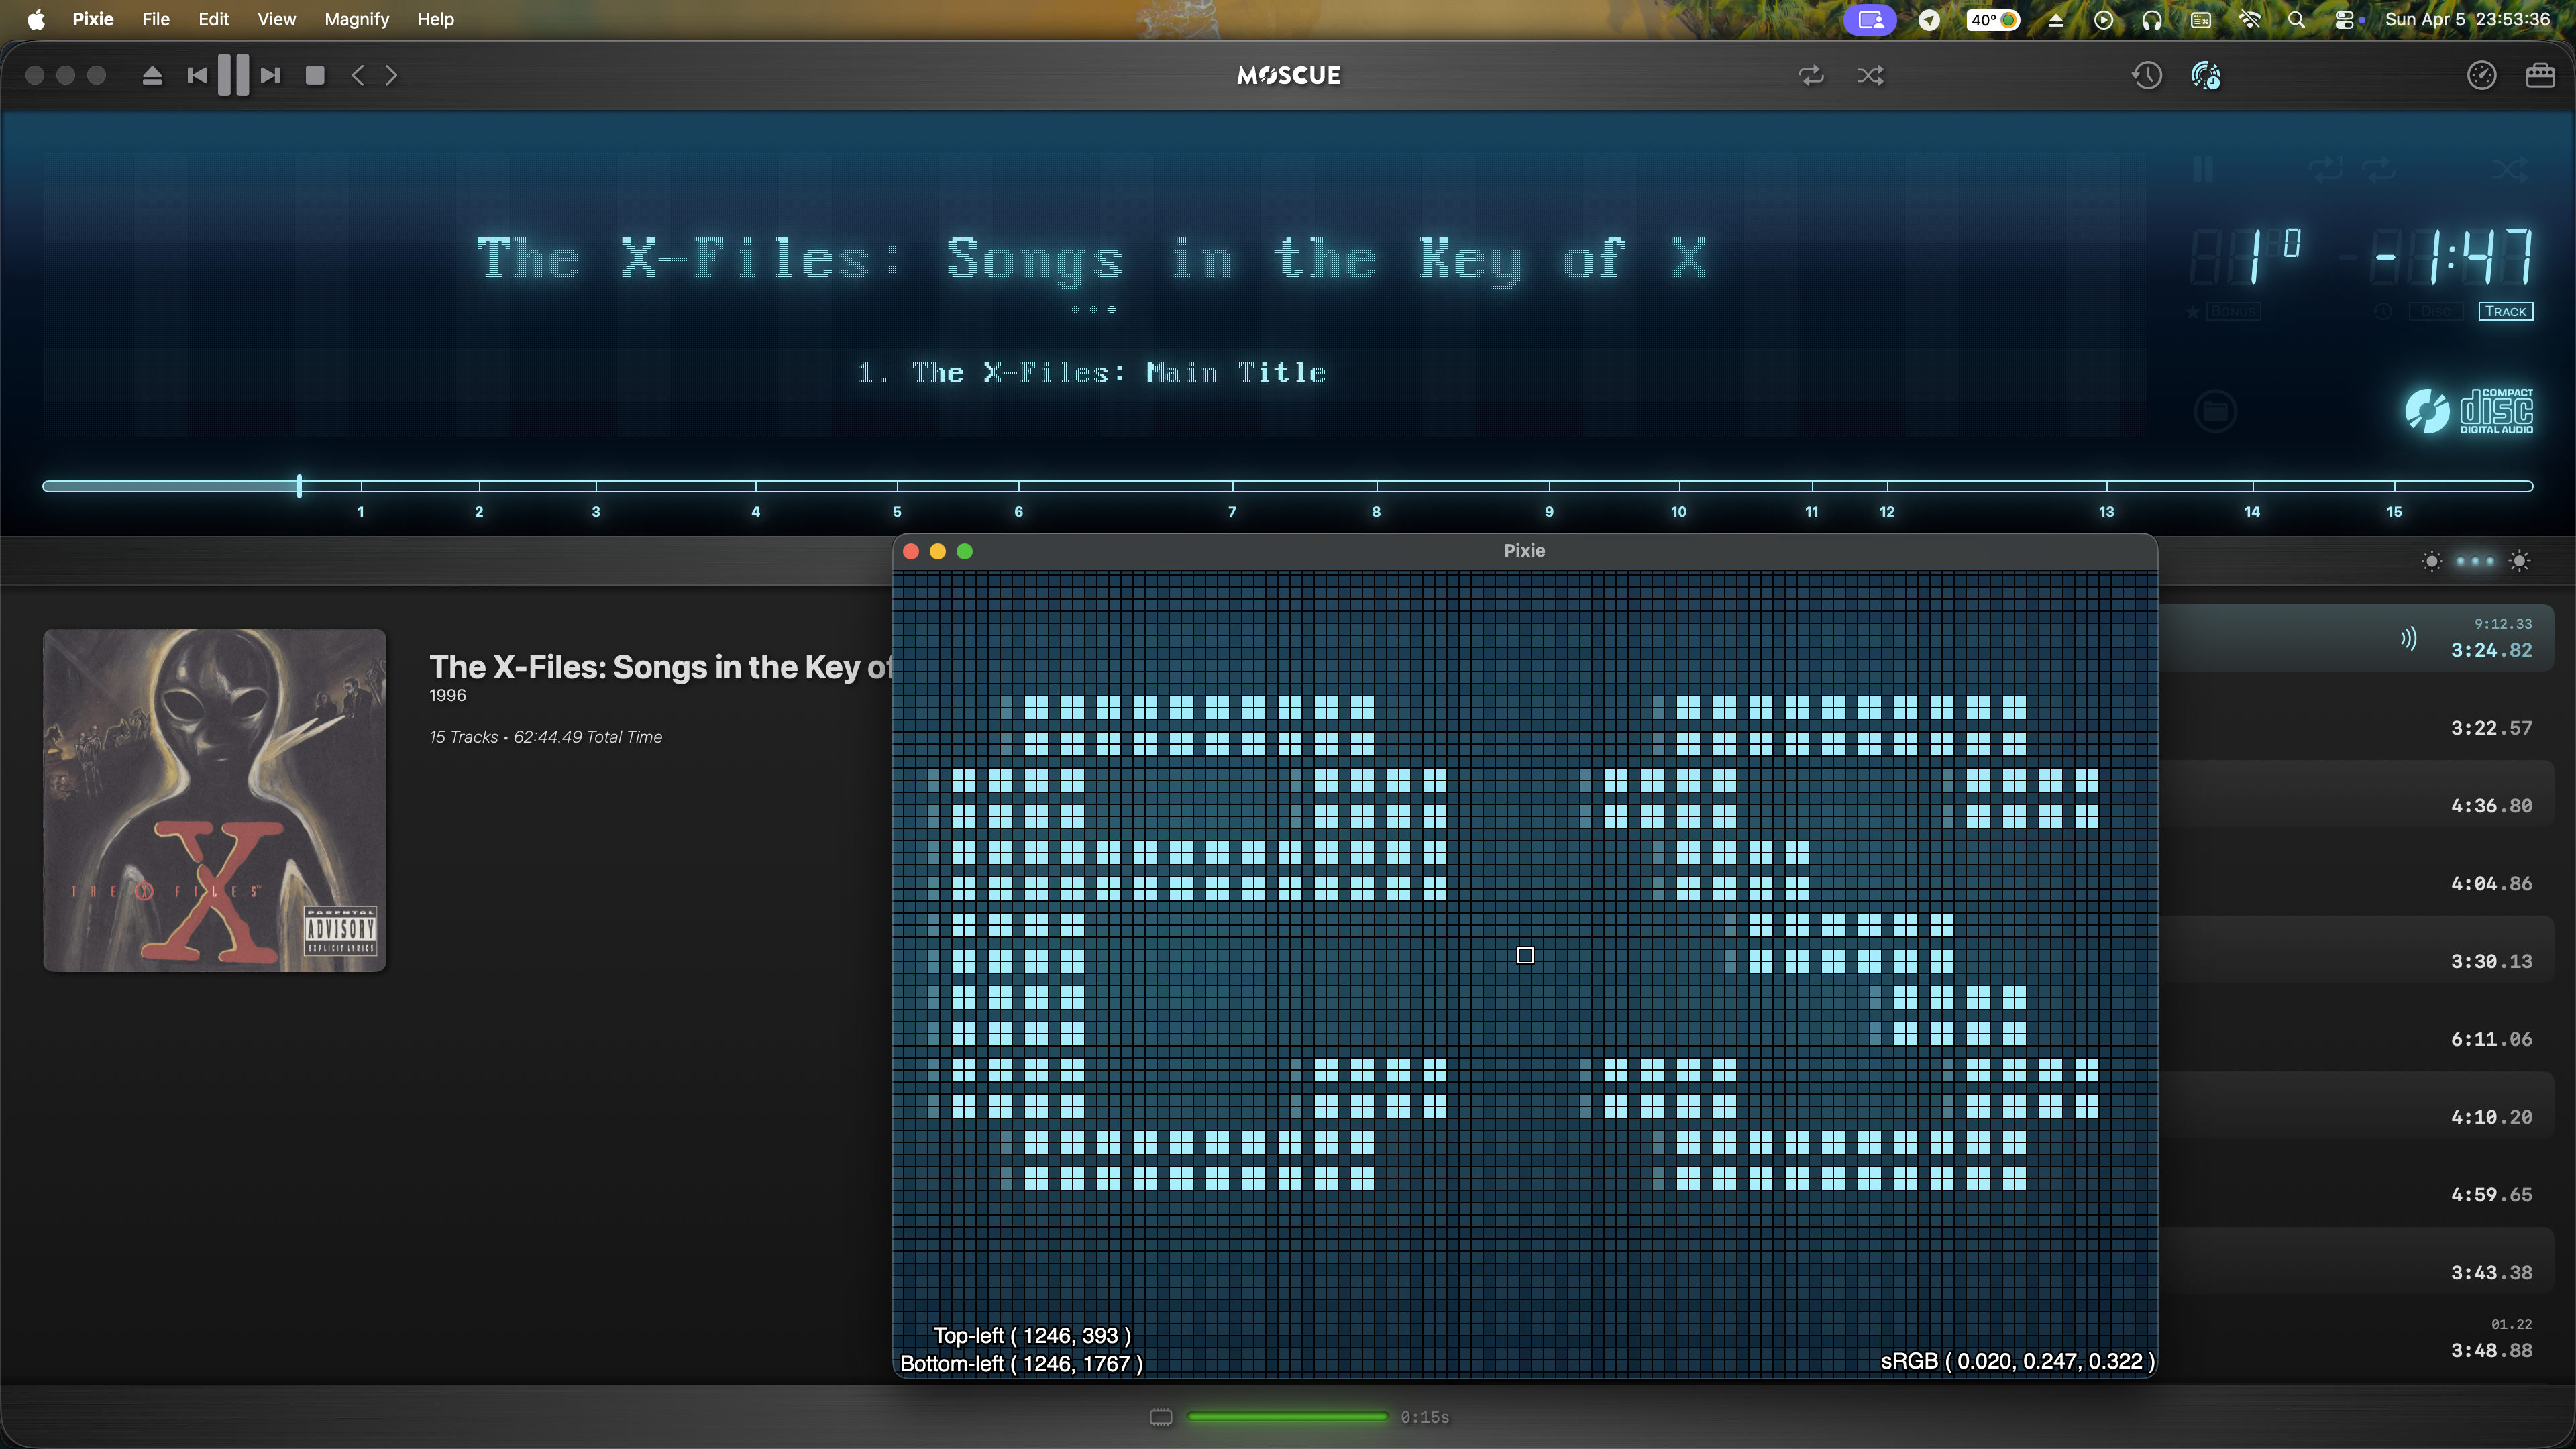Increase brightness with the larger sun icon
2576x1449 pixels.
click(2520, 561)
